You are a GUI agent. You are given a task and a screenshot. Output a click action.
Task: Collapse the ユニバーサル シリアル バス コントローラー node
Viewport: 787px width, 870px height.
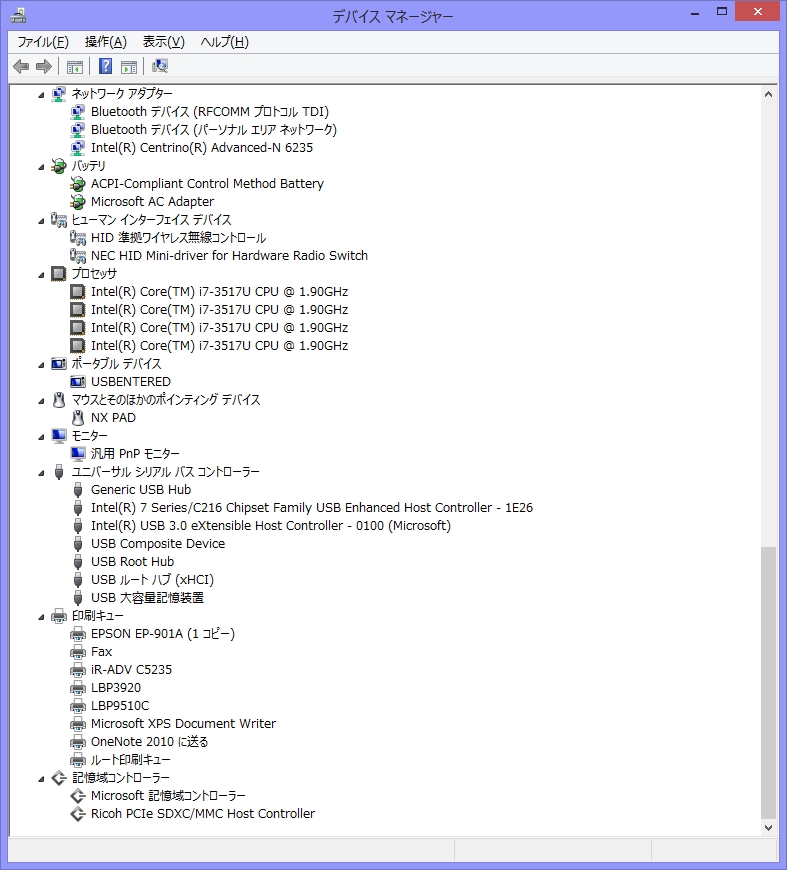(41, 473)
